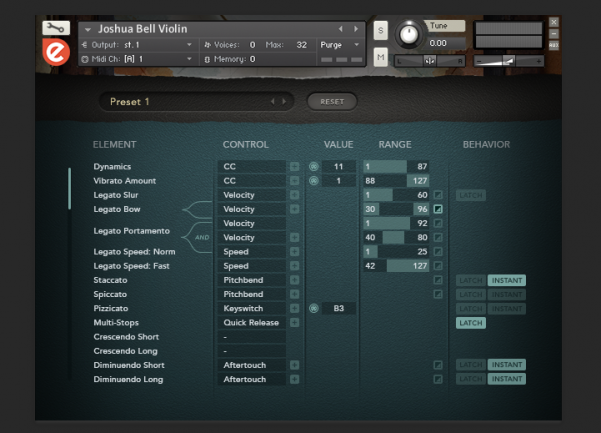
Task: Mute the instrument with M button
Action: click(x=381, y=57)
